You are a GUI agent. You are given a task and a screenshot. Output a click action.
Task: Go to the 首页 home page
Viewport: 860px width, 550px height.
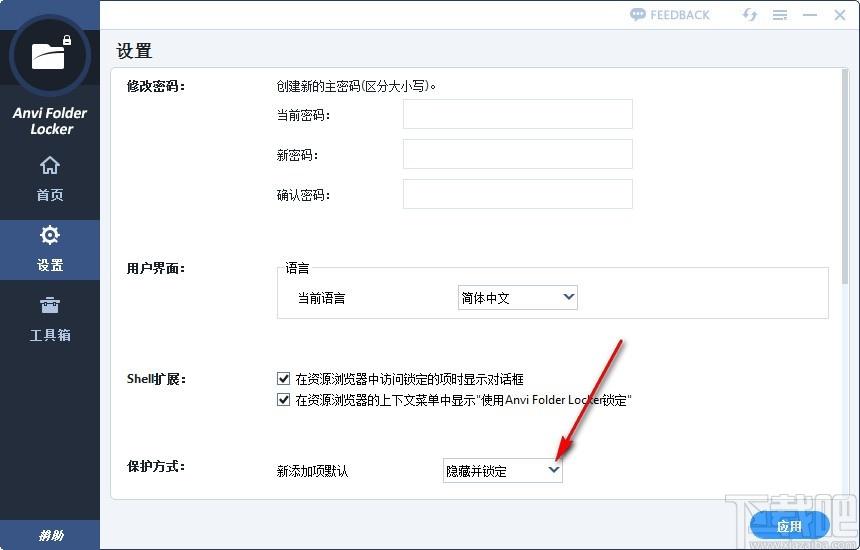click(49, 179)
